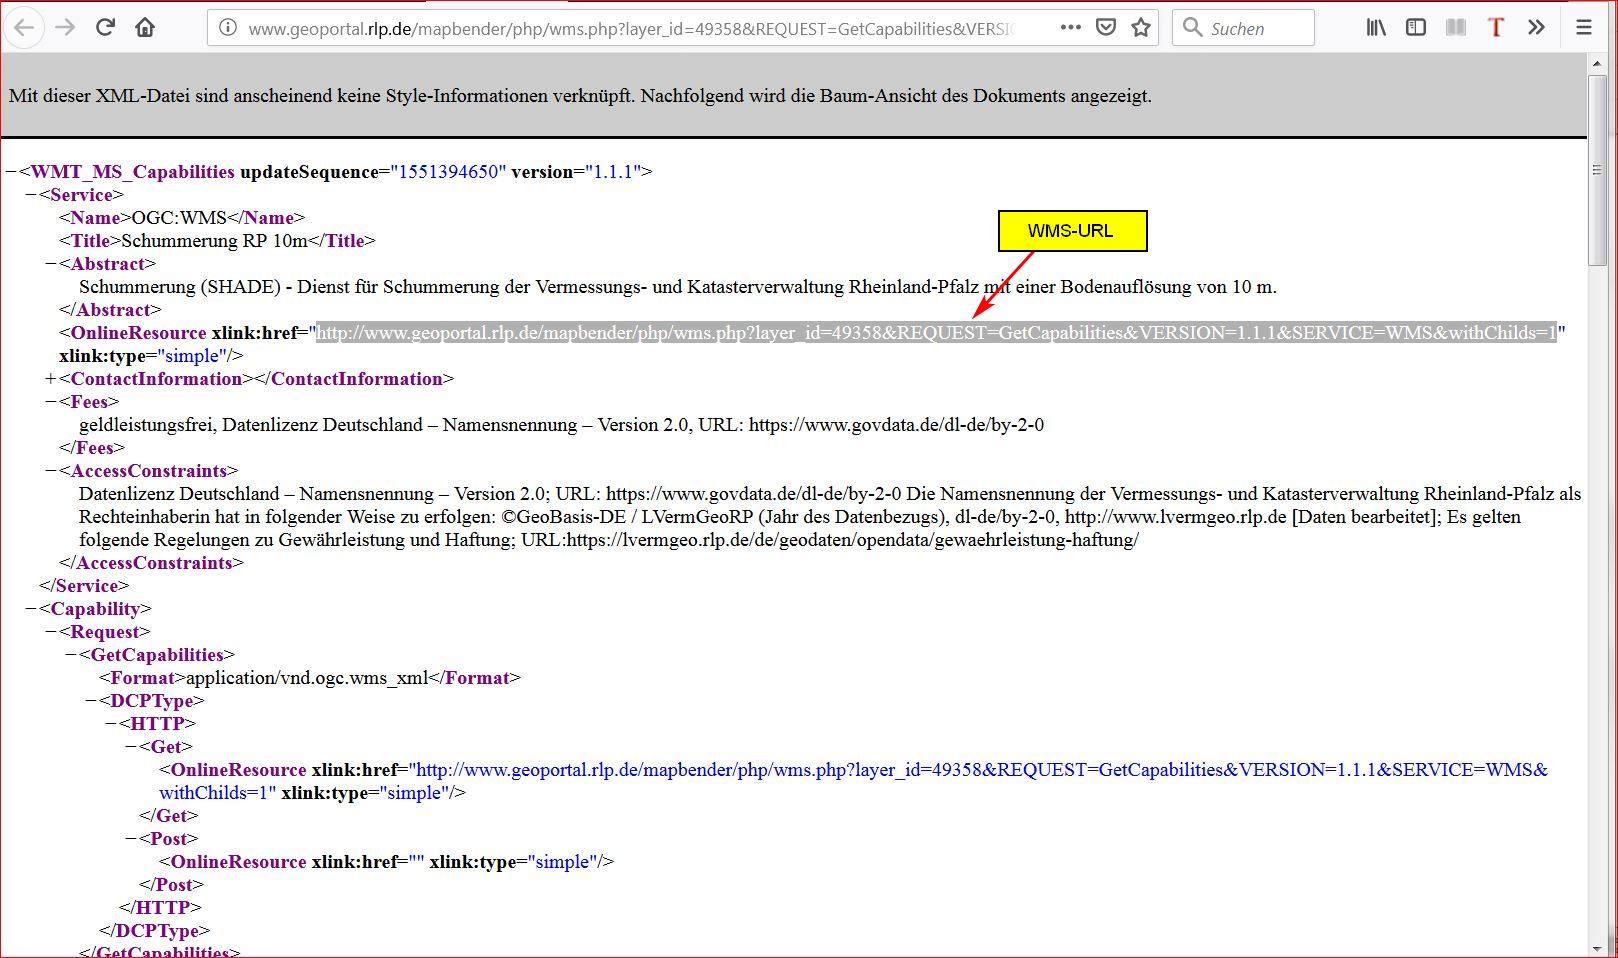Click the address bar URL
Image resolution: width=1618 pixels, height=958 pixels.
[x=630, y=28]
